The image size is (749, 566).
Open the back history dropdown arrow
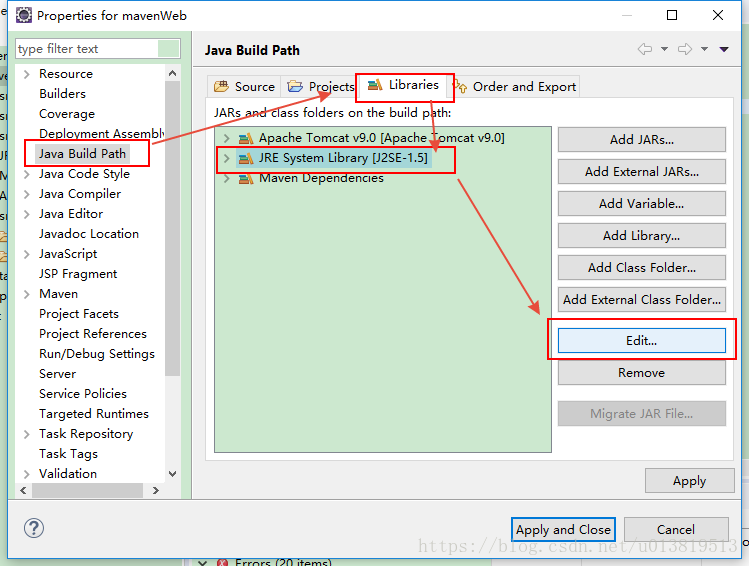664,49
